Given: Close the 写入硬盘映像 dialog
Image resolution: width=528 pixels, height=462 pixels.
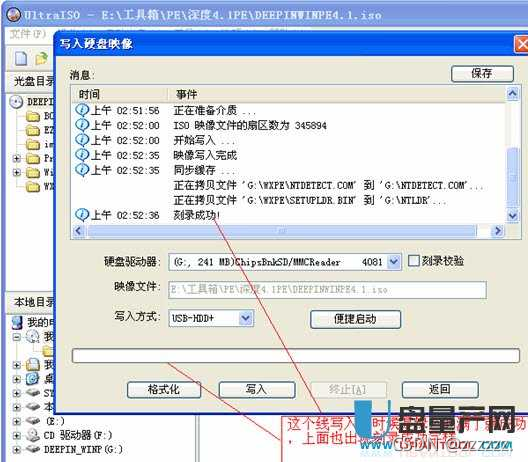Looking at the screenshot, I should (x=522, y=44).
